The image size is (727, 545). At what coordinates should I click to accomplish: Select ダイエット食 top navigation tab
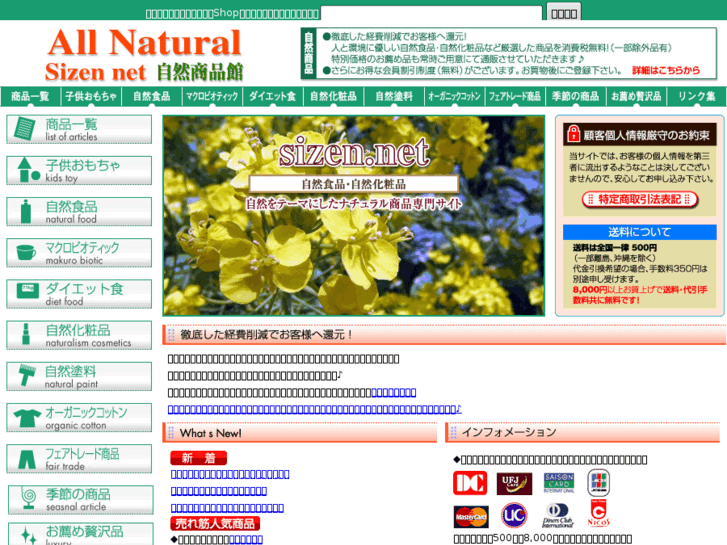click(273, 96)
